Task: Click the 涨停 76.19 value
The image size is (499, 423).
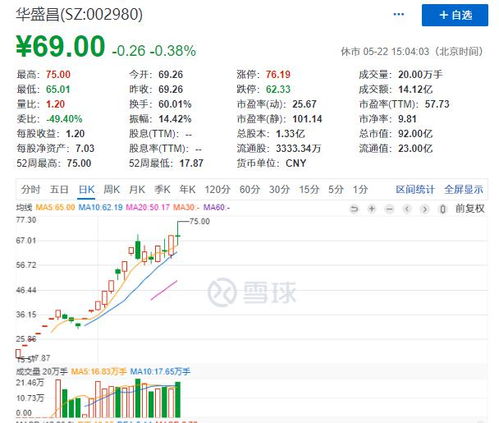Action: (x=278, y=74)
